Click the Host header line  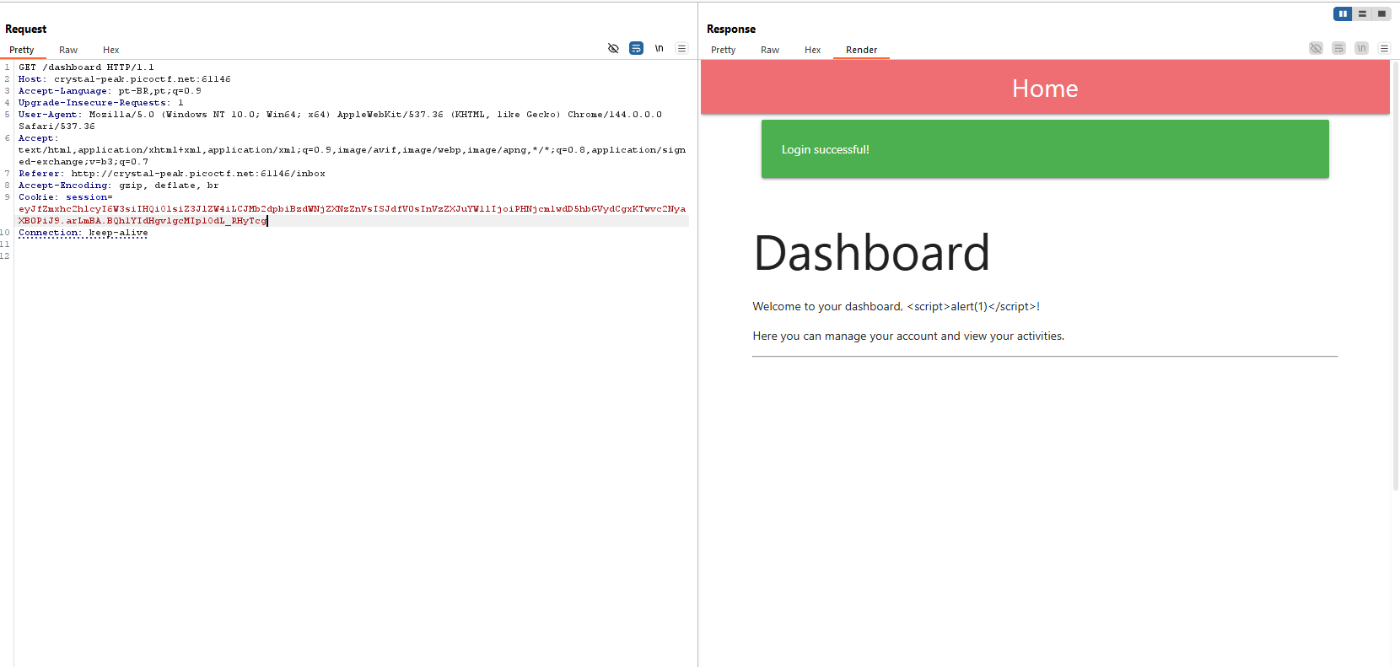[x=125, y=79]
